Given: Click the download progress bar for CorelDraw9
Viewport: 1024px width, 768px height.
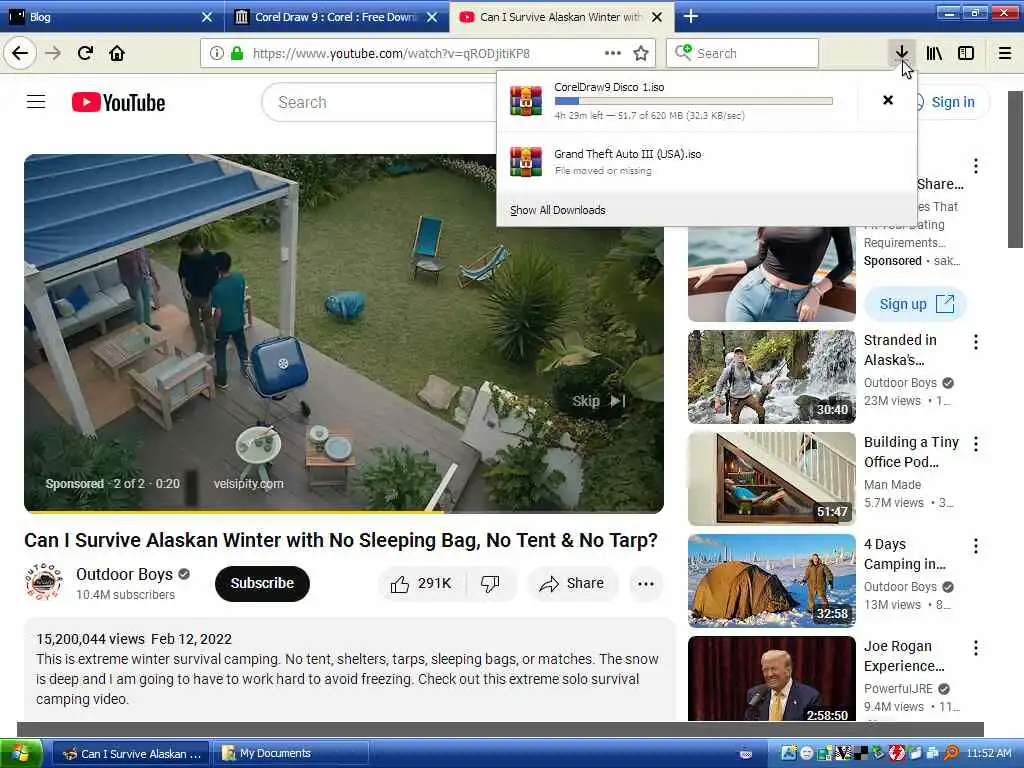Looking at the screenshot, I should [x=694, y=101].
